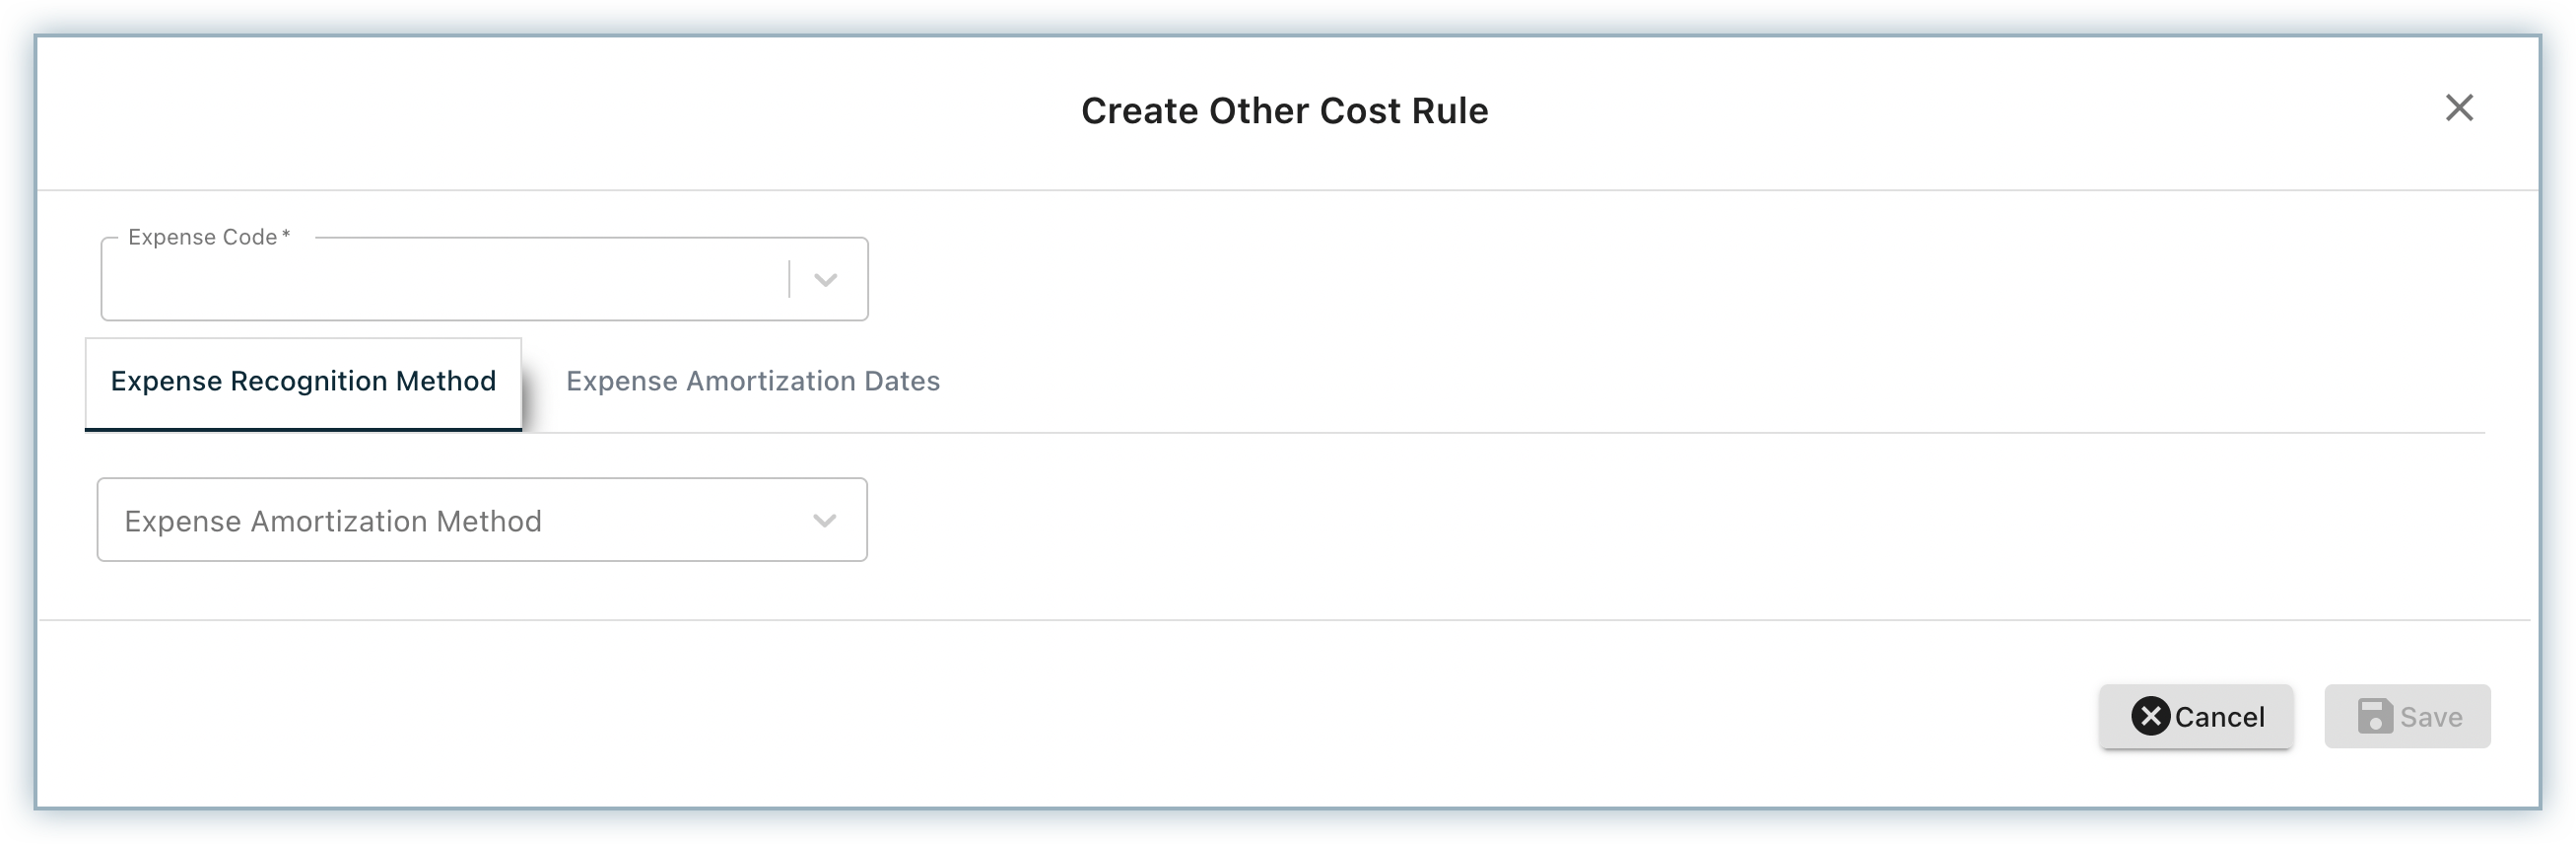Click the dimmed backdrop outside the dialog

1288,824
